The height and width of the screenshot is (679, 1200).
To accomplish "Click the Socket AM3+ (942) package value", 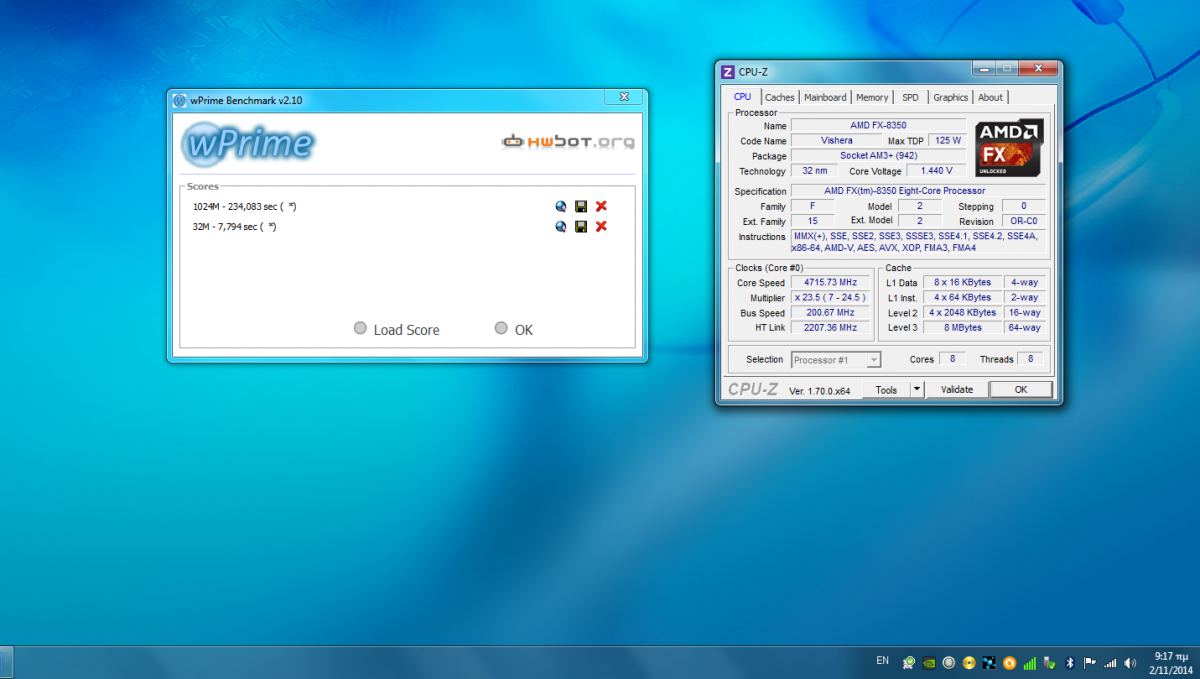I will 878,156.
